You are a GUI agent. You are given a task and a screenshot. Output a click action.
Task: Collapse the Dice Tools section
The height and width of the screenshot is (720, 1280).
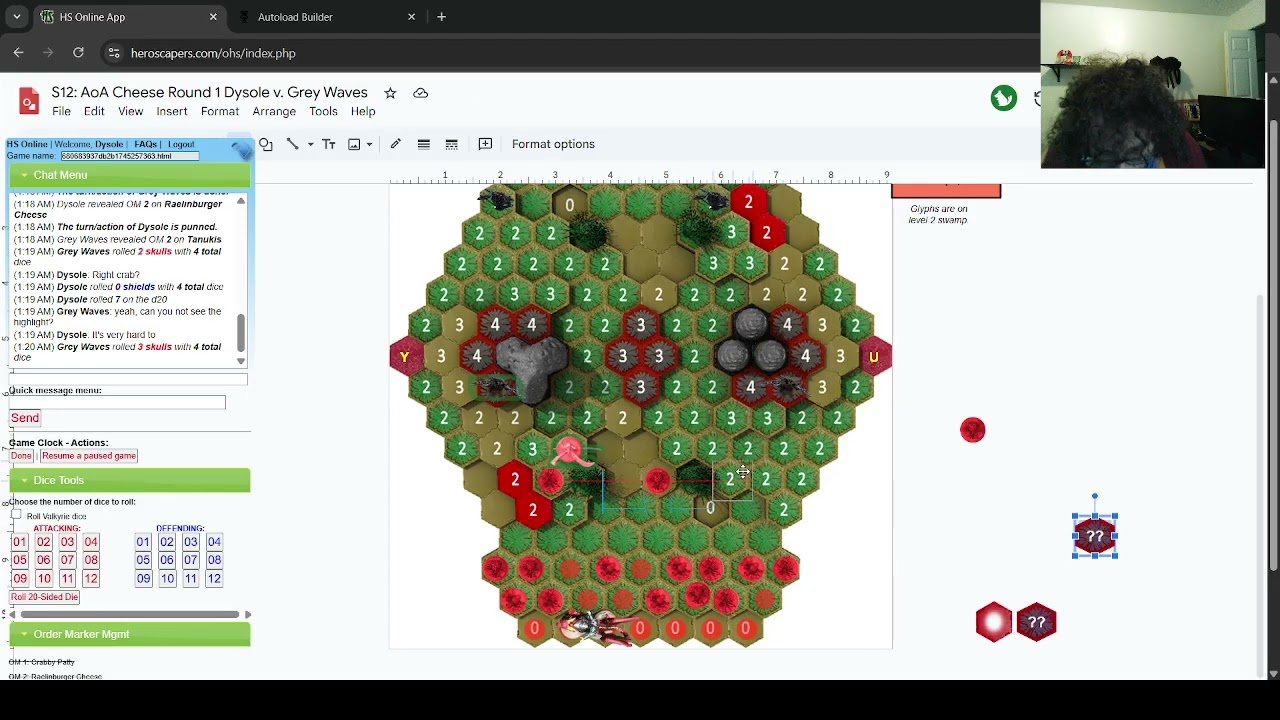point(130,481)
